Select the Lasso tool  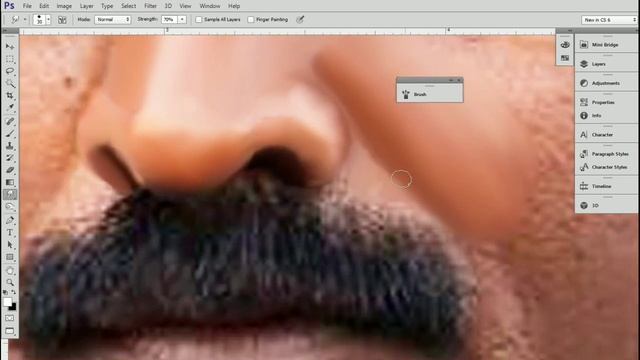pyautogui.click(x=10, y=71)
